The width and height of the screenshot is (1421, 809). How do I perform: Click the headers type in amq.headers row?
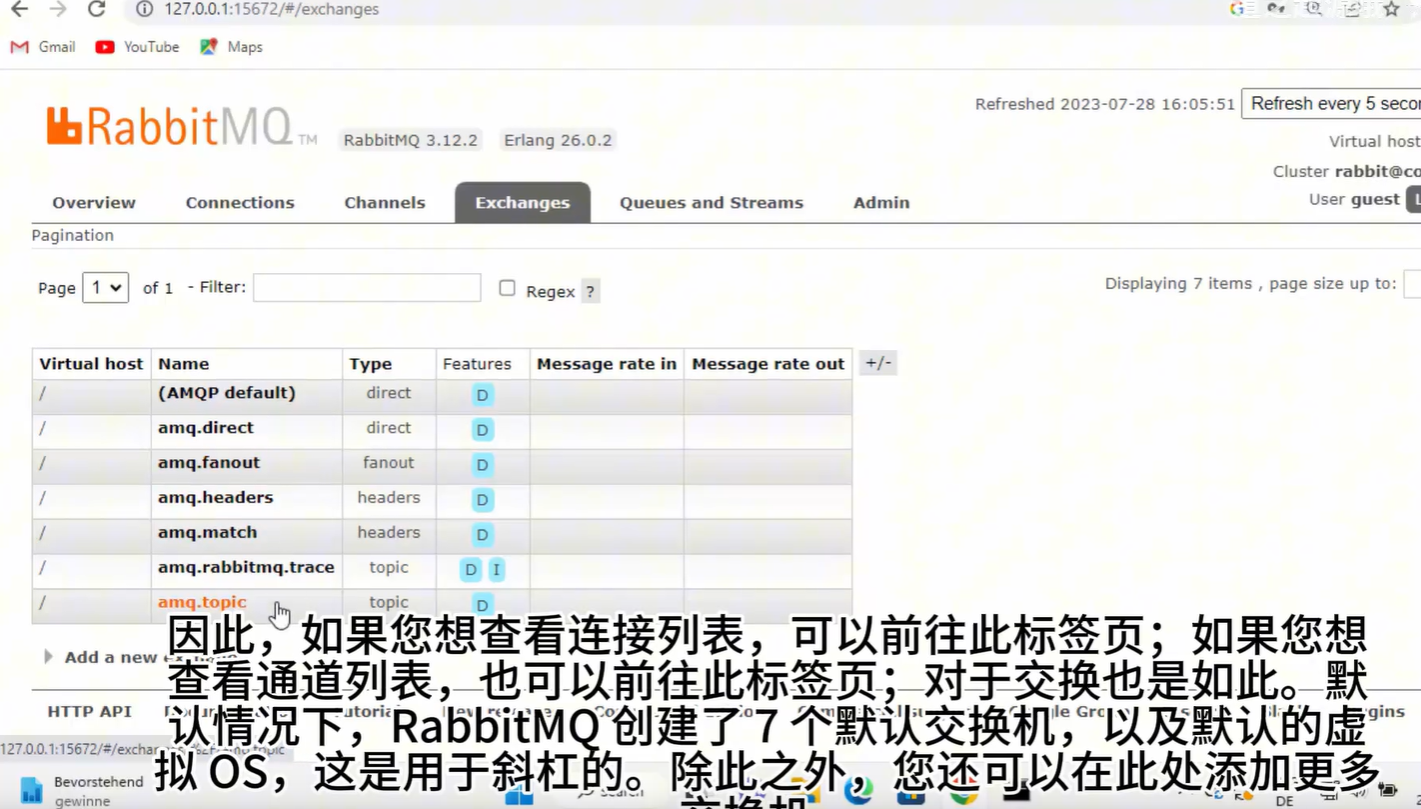[x=388, y=498]
